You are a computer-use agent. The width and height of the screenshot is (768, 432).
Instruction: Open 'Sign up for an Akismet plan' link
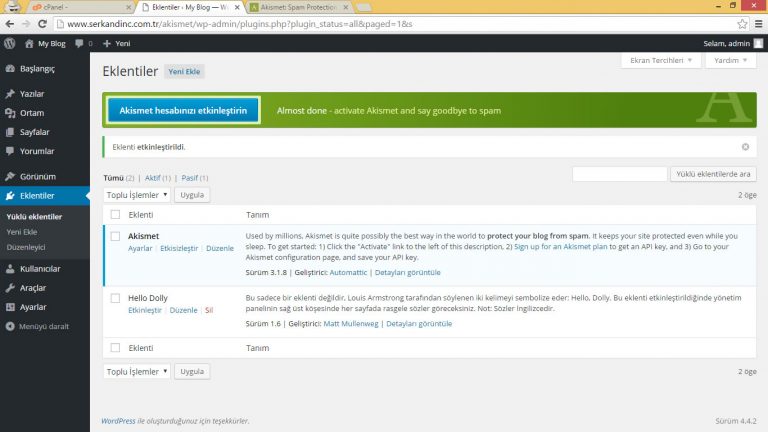[560, 246]
